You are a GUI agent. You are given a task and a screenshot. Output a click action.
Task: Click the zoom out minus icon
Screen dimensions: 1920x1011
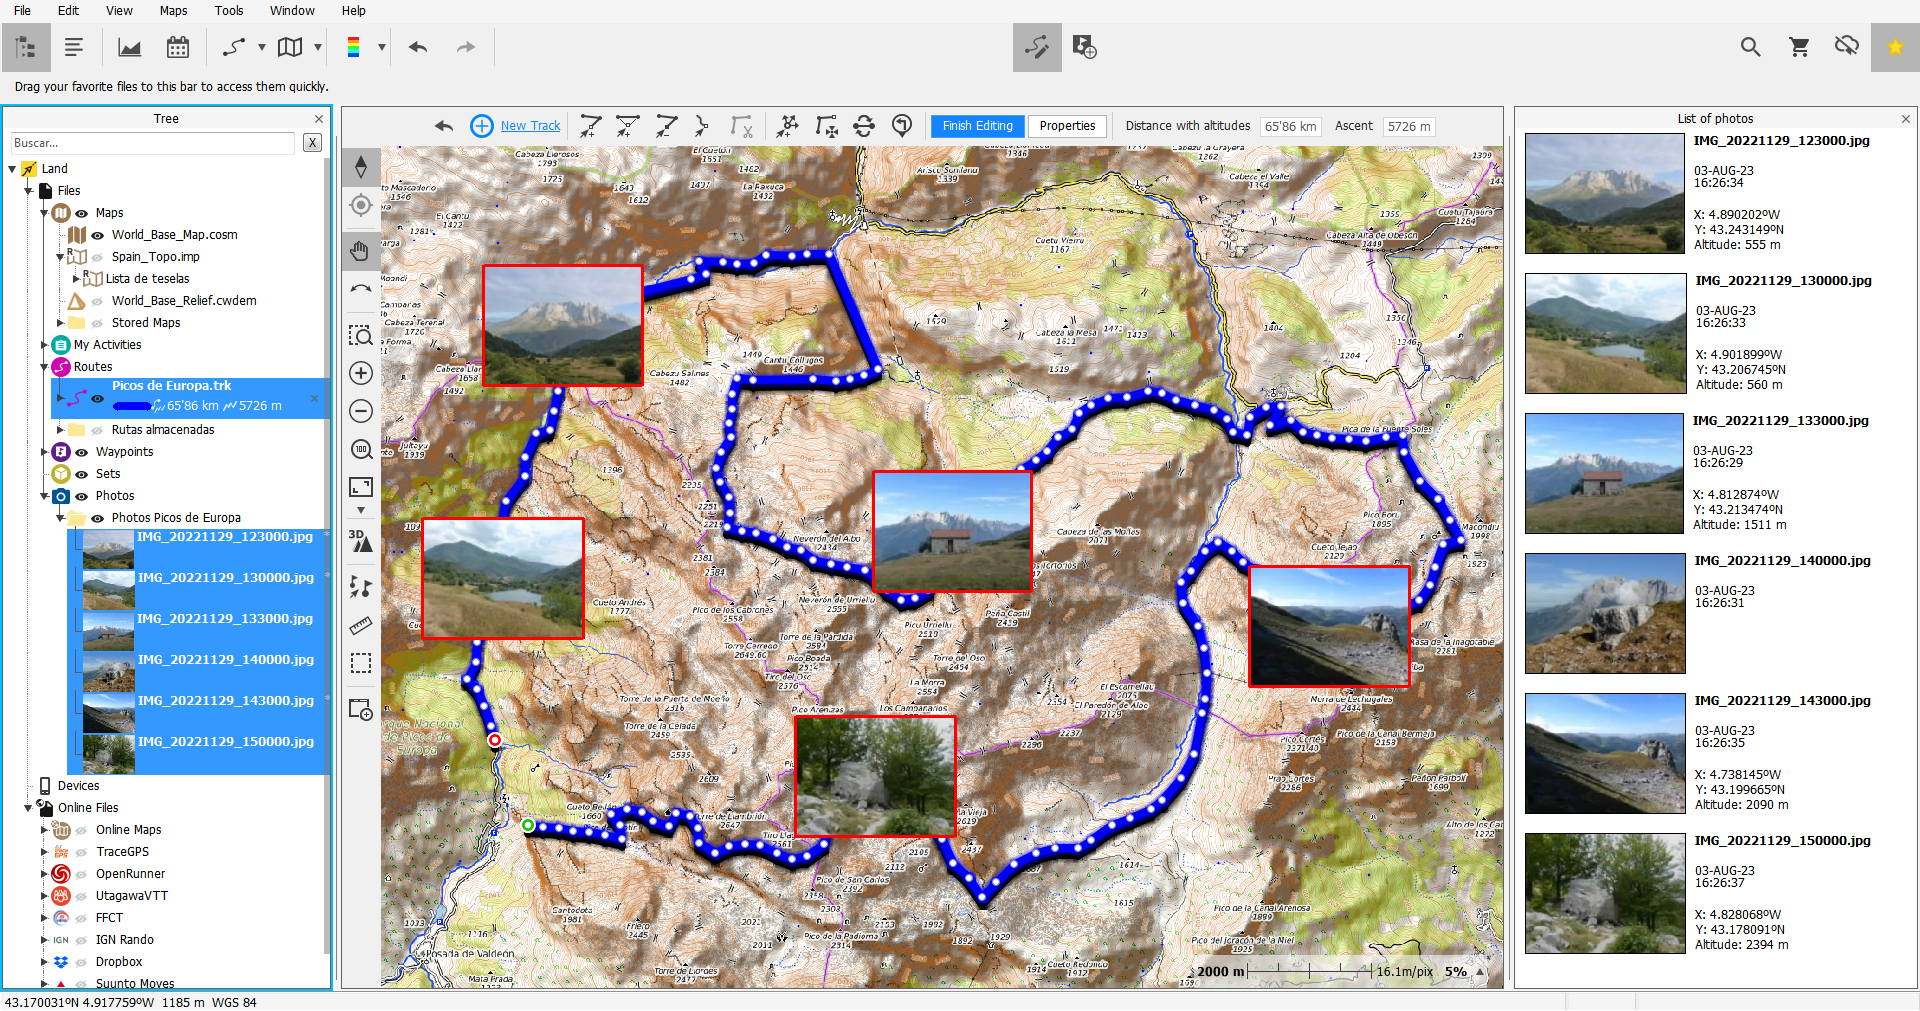click(x=361, y=411)
